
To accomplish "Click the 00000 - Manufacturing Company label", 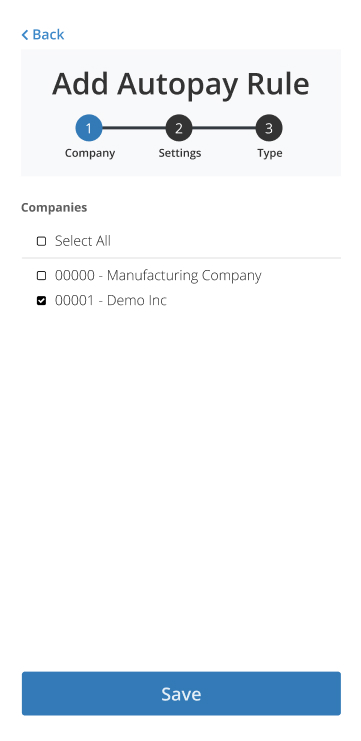I will pos(158,276).
